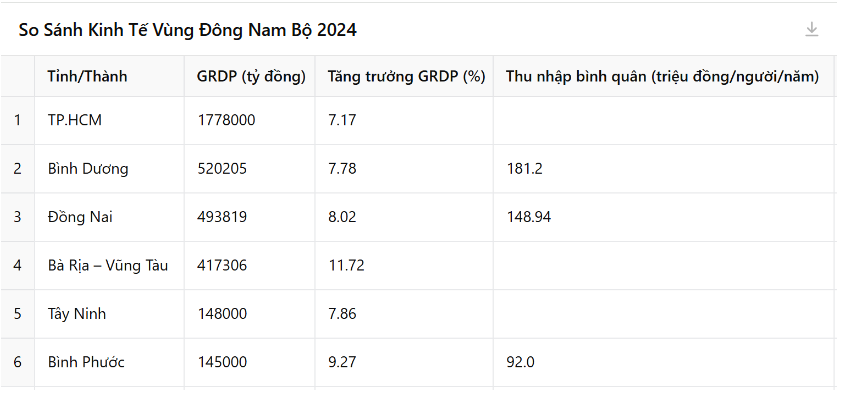Select the Bình Dương cell
The image size is (848, 400).
(109, 169)
